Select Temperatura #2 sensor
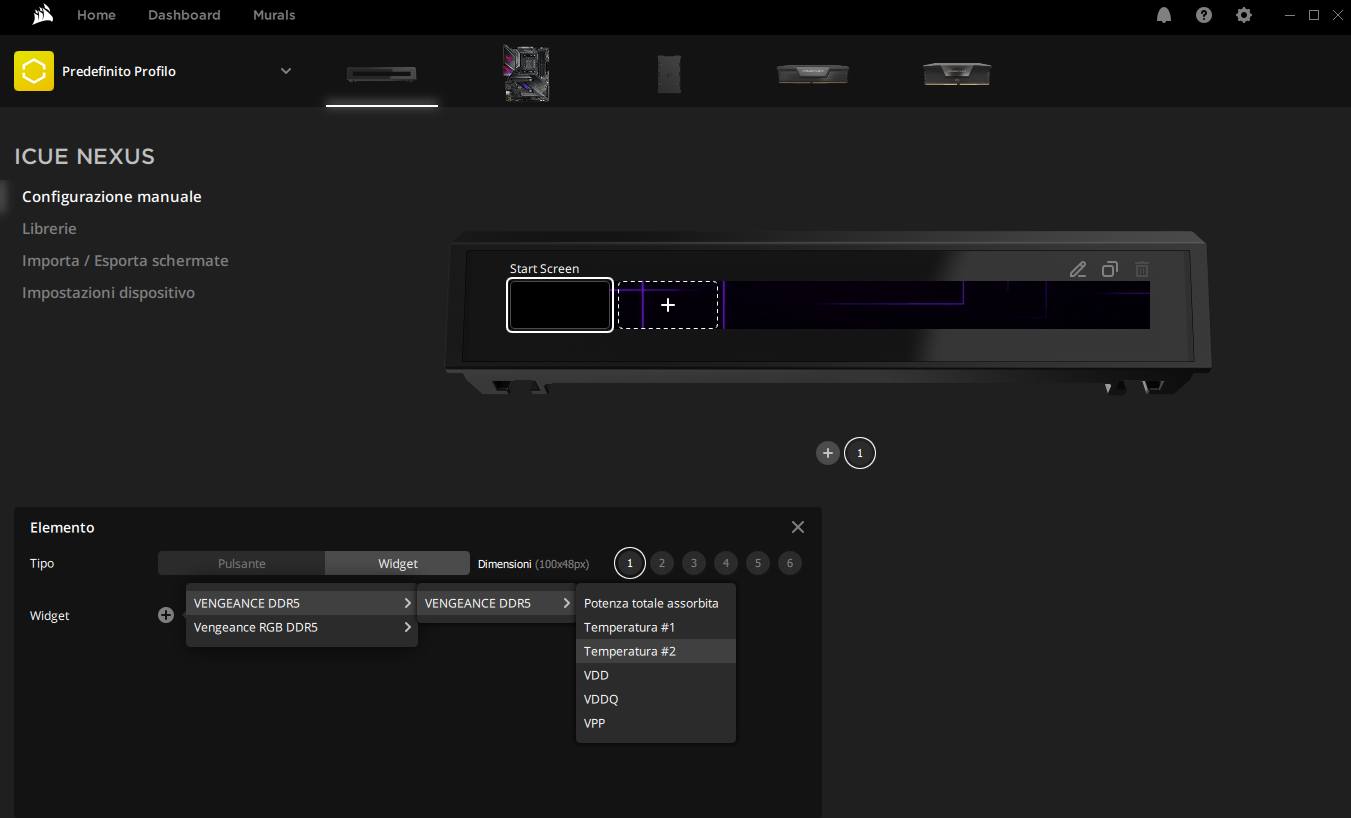1351x818 pixels. (656, 651)
